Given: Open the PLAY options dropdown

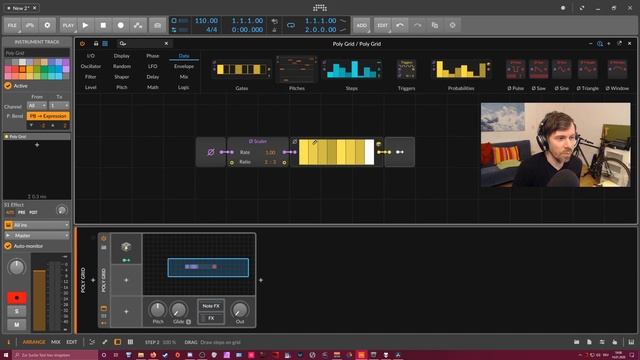Looking at the screenshot, I should [x=68, y=25].
